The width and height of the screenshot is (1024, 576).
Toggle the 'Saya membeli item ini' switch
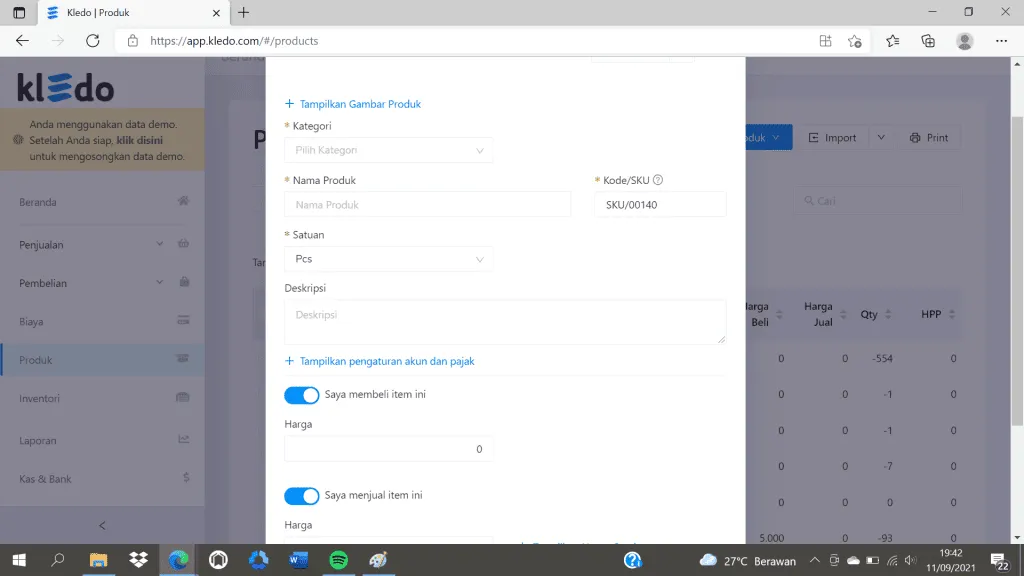point(302,395)
